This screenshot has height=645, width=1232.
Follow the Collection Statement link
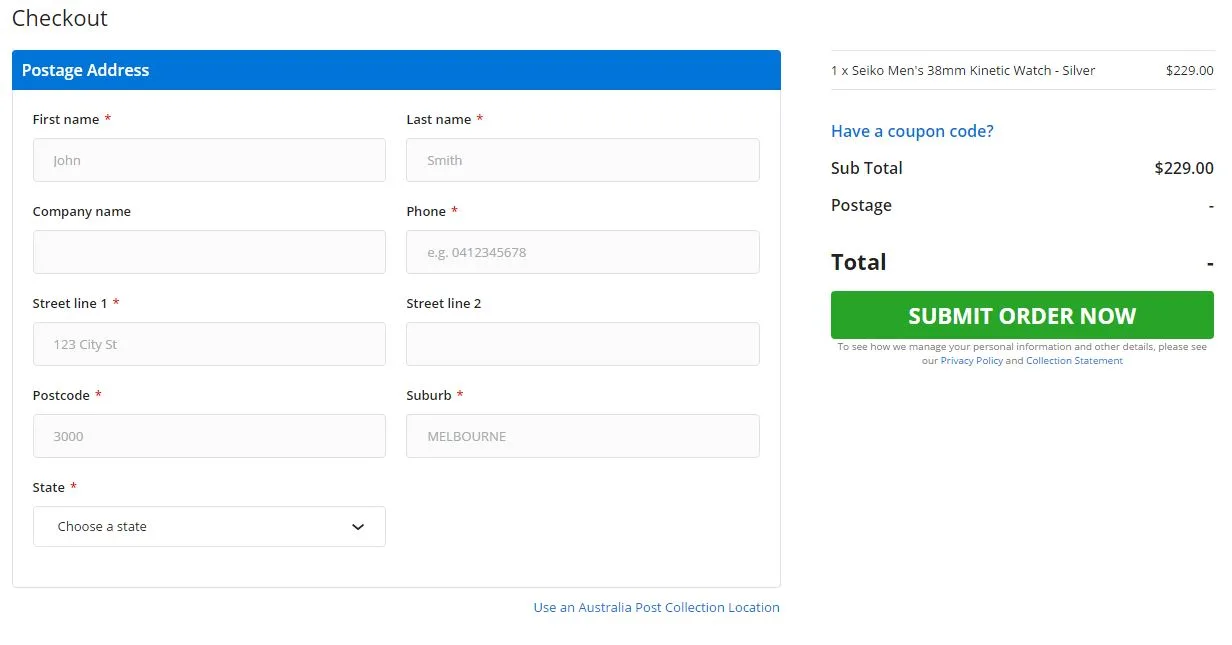click(x=1074, y=361)
